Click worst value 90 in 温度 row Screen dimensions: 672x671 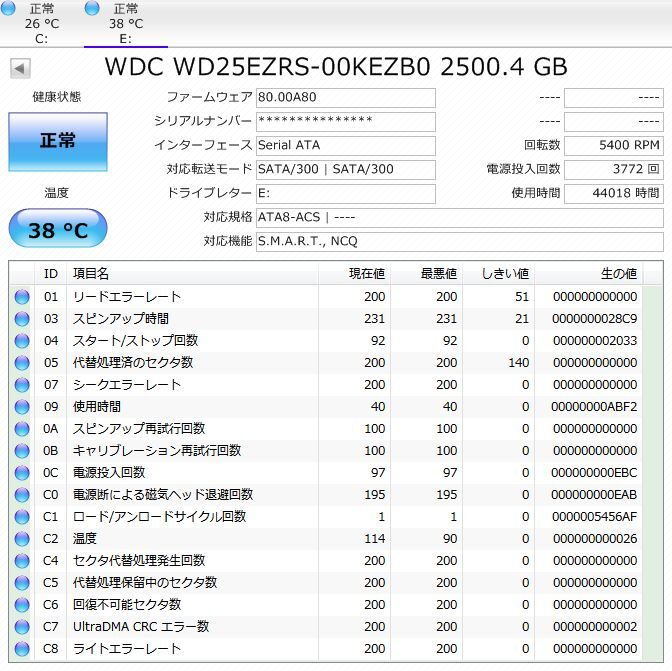pyautogui.click(x=450, y=539)
